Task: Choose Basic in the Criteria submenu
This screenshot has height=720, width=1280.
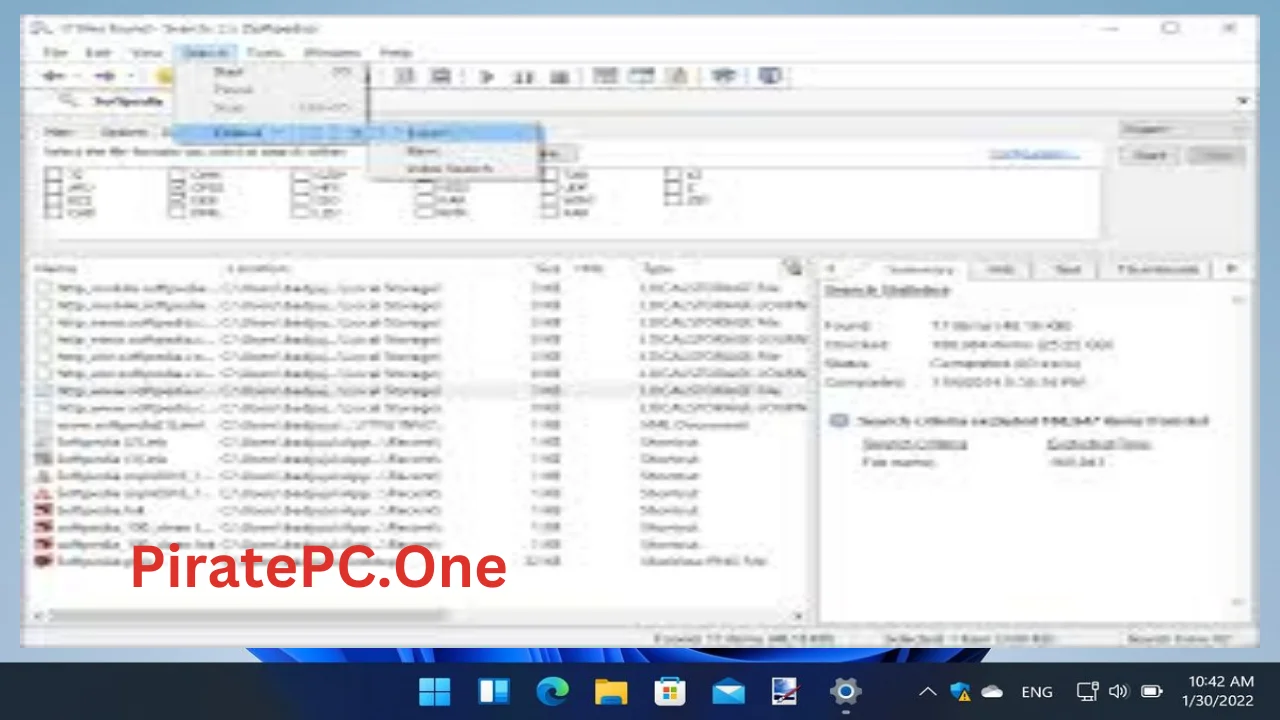Action: pos(453,151)
